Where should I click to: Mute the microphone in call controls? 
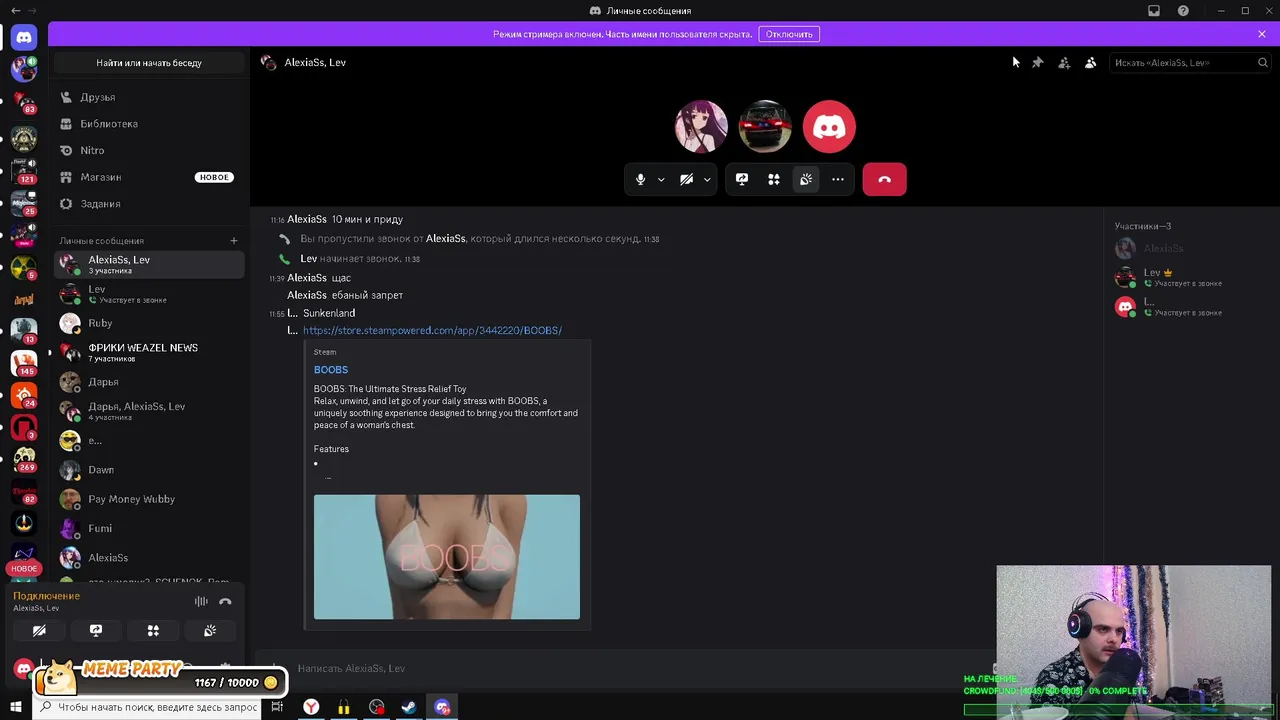coord(641,179)
